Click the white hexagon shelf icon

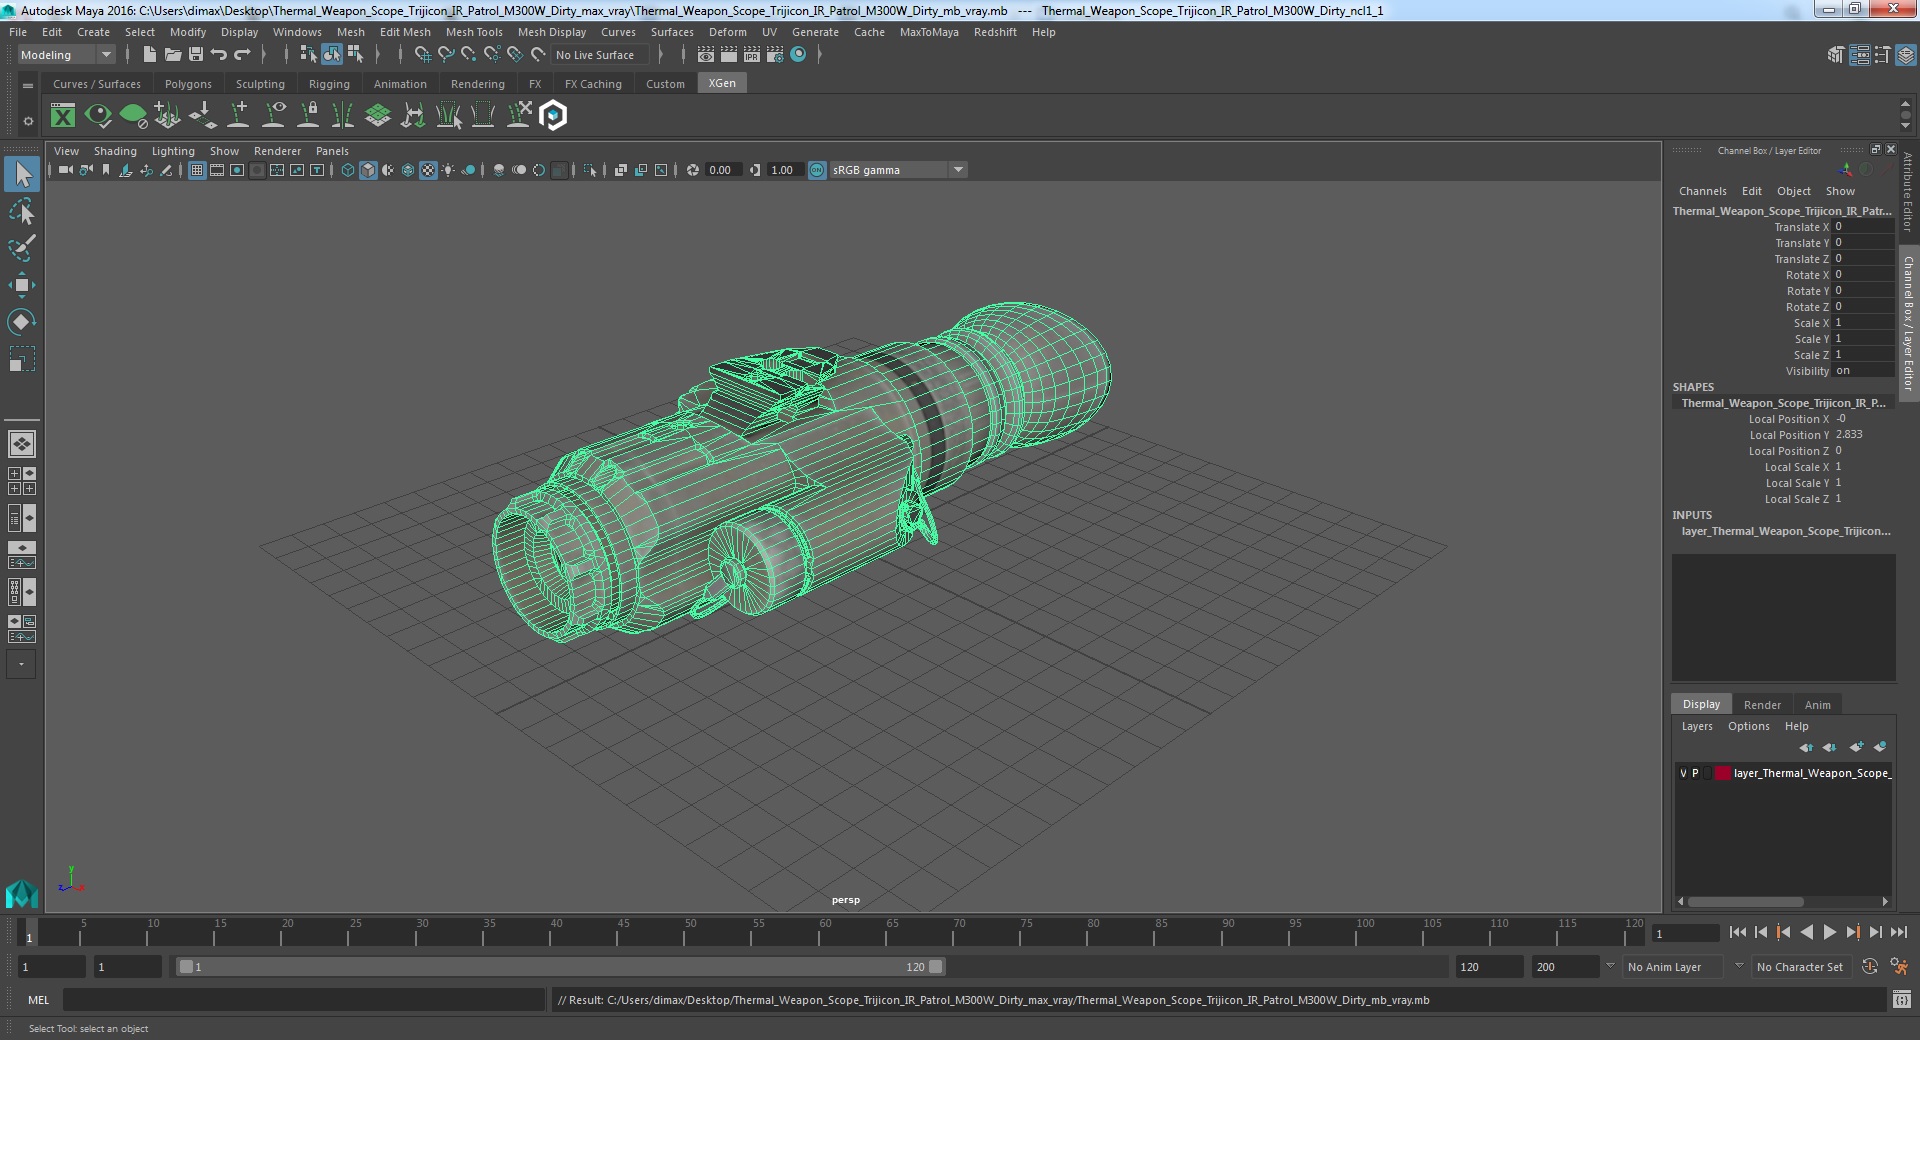553,116
